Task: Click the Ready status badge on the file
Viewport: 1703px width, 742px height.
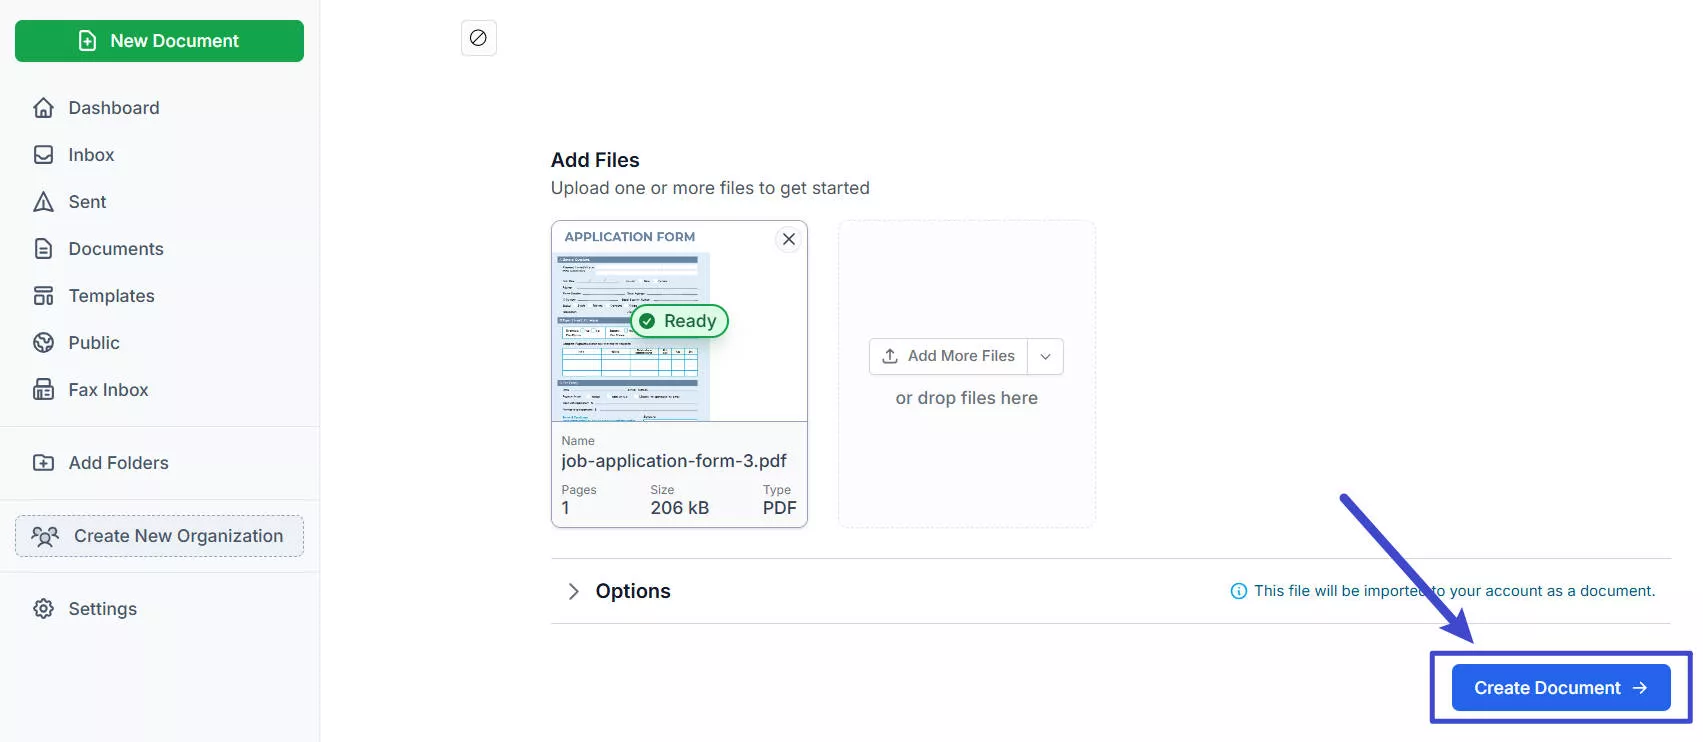Action: click(x=678, y=321)
